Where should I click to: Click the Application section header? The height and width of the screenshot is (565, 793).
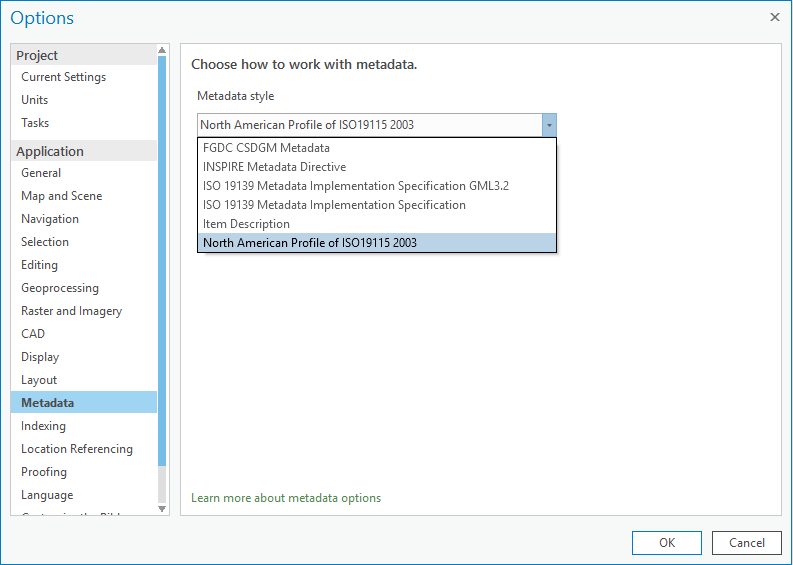pyautogui.click(x=84, y=151)
